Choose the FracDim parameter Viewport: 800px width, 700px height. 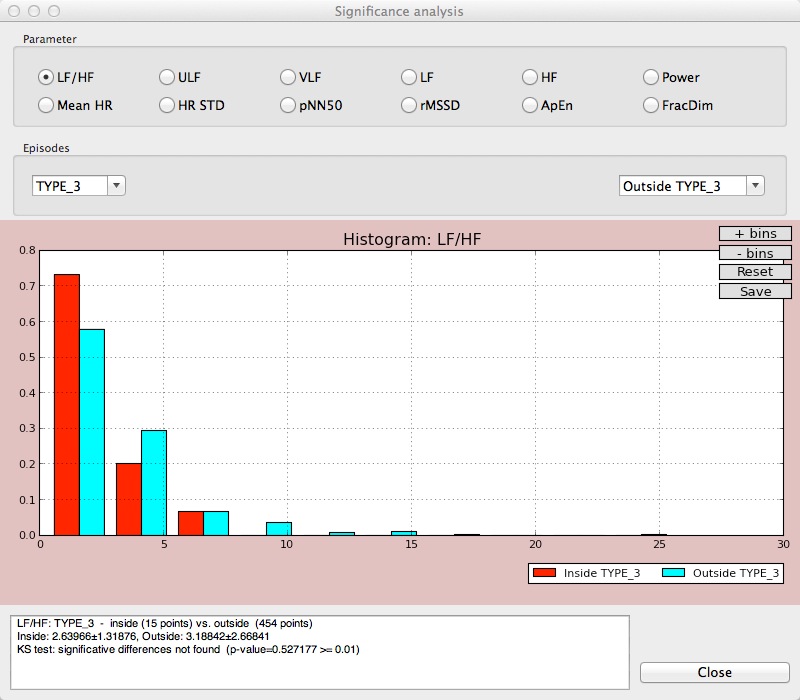pyautogui.click(x=651, y=105)
